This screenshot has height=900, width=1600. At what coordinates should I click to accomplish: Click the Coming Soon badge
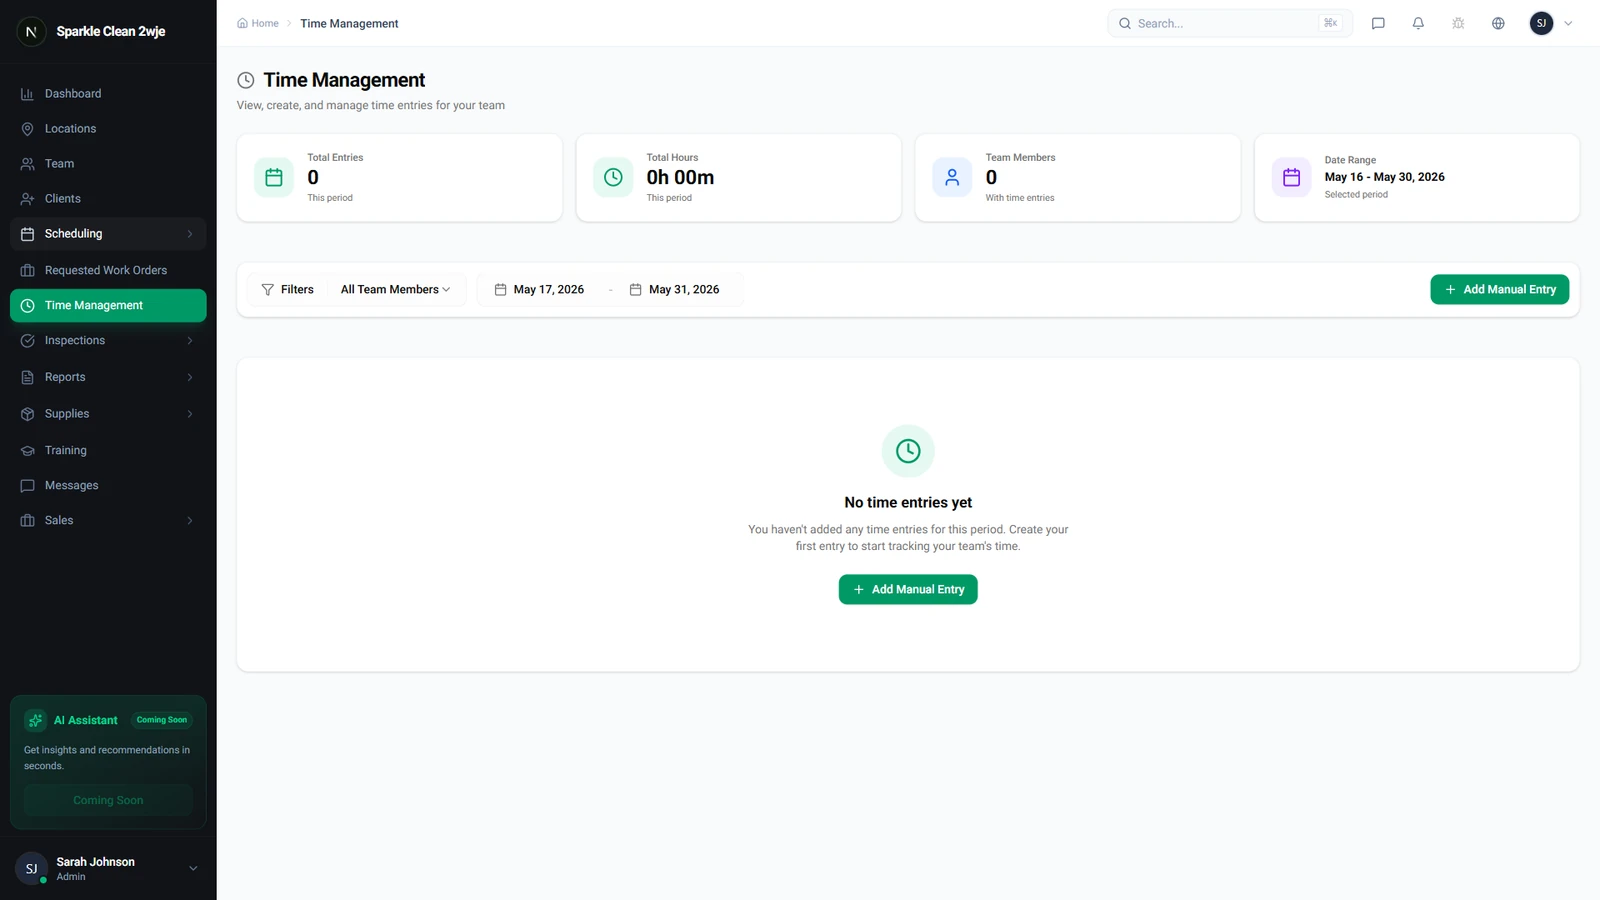162,720
